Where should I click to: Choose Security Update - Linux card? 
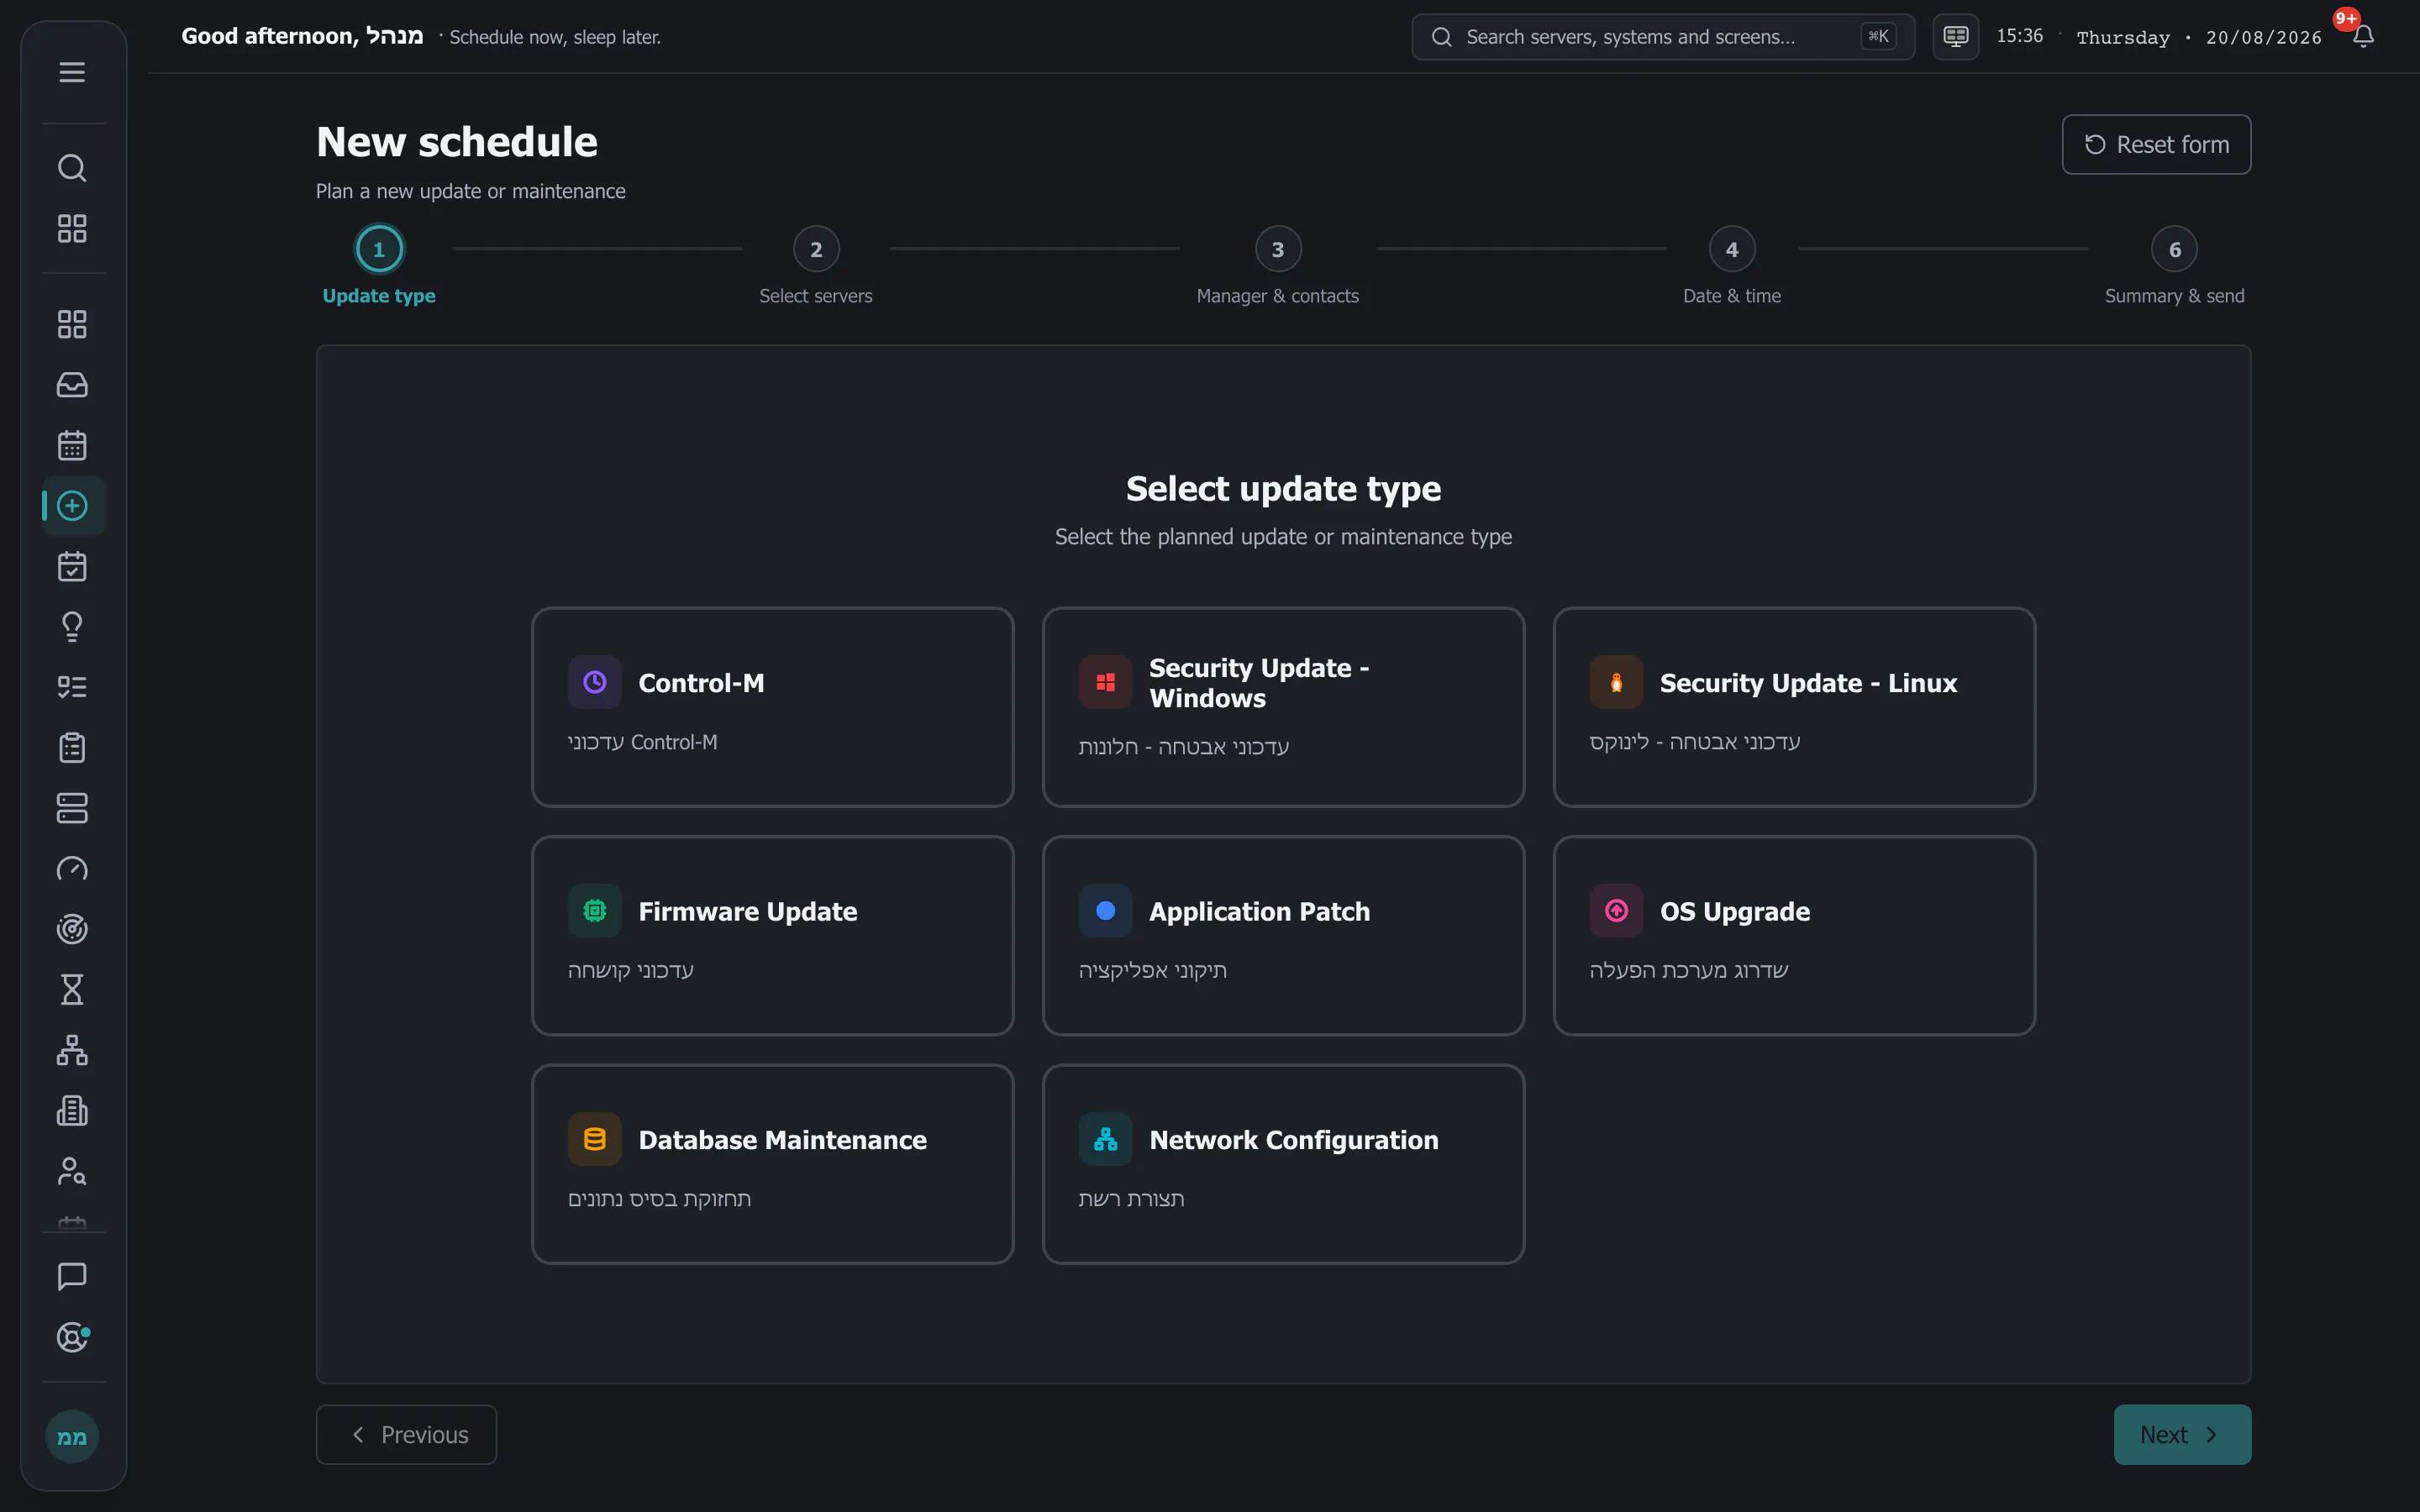[x=1794, y=707]
